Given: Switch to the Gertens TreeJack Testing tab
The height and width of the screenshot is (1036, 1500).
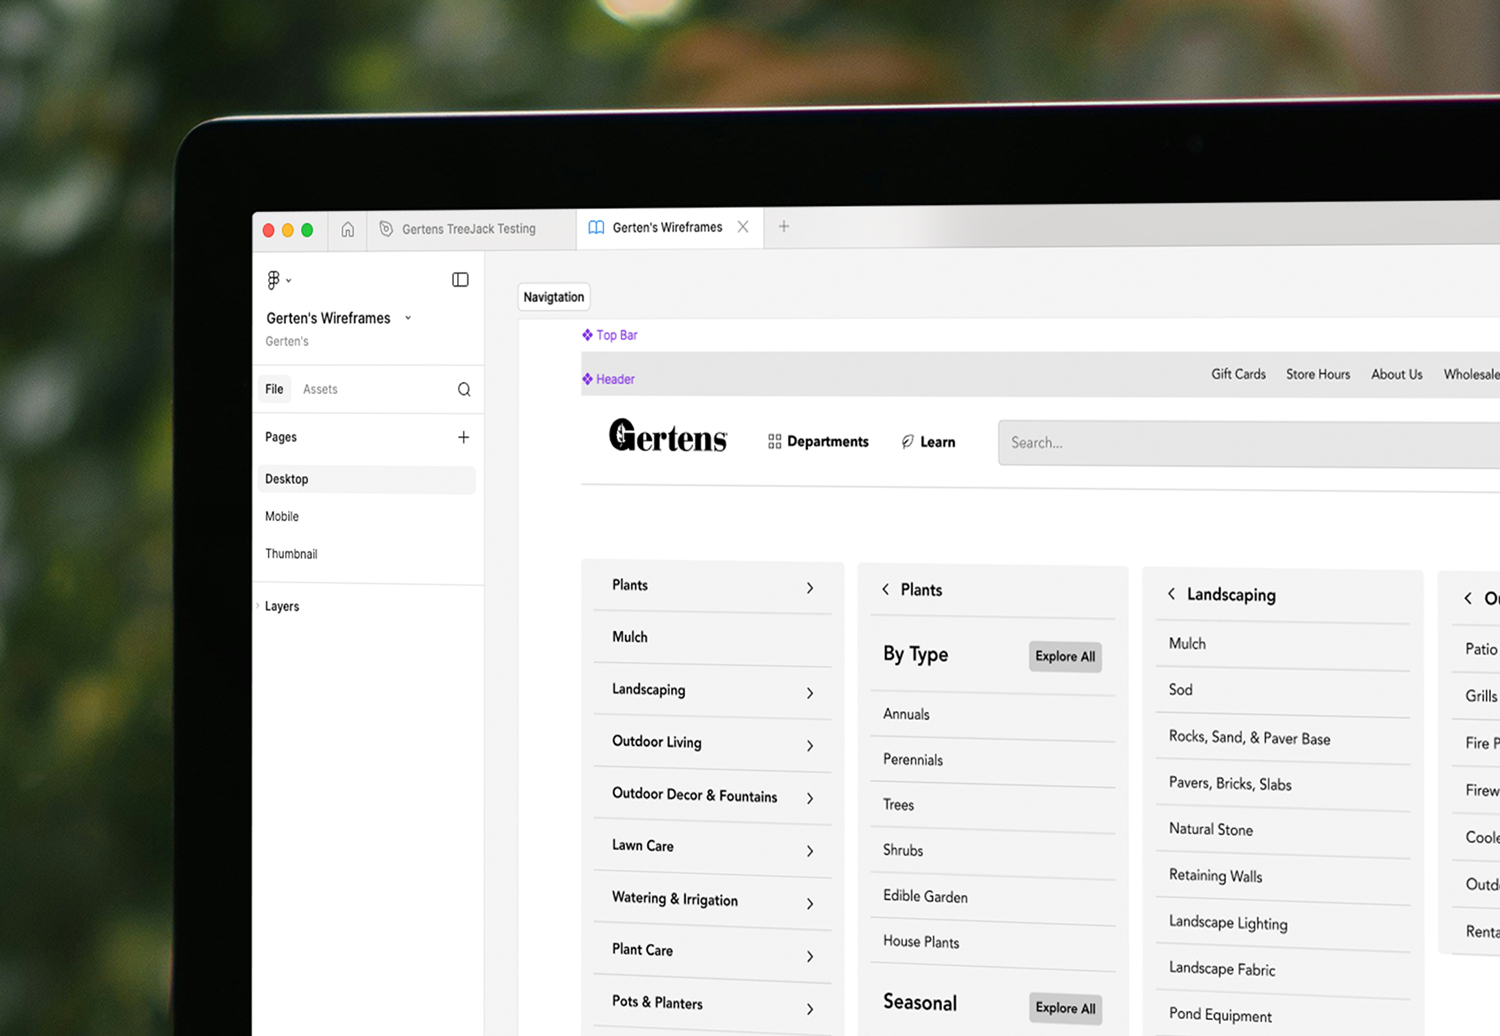Looking at the screenshot, I should click(x=468, y=229).
